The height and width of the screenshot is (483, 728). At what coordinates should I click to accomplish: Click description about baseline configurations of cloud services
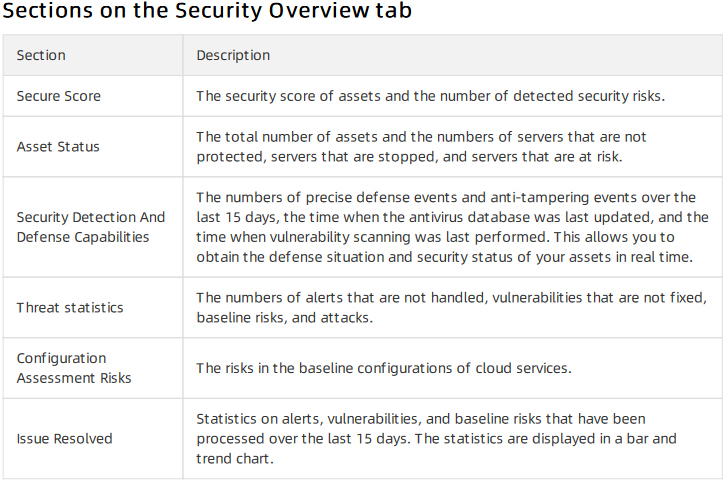(384, 368)
